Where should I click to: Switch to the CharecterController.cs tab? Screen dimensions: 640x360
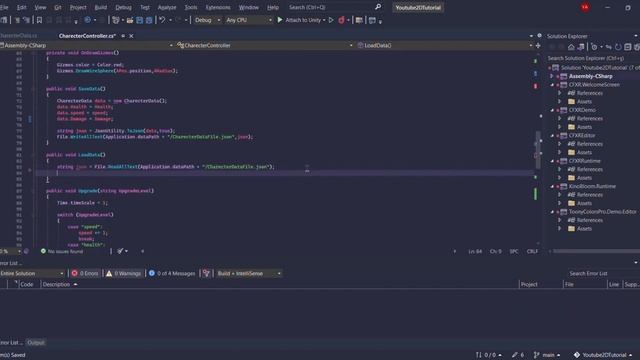coord(87,36)
